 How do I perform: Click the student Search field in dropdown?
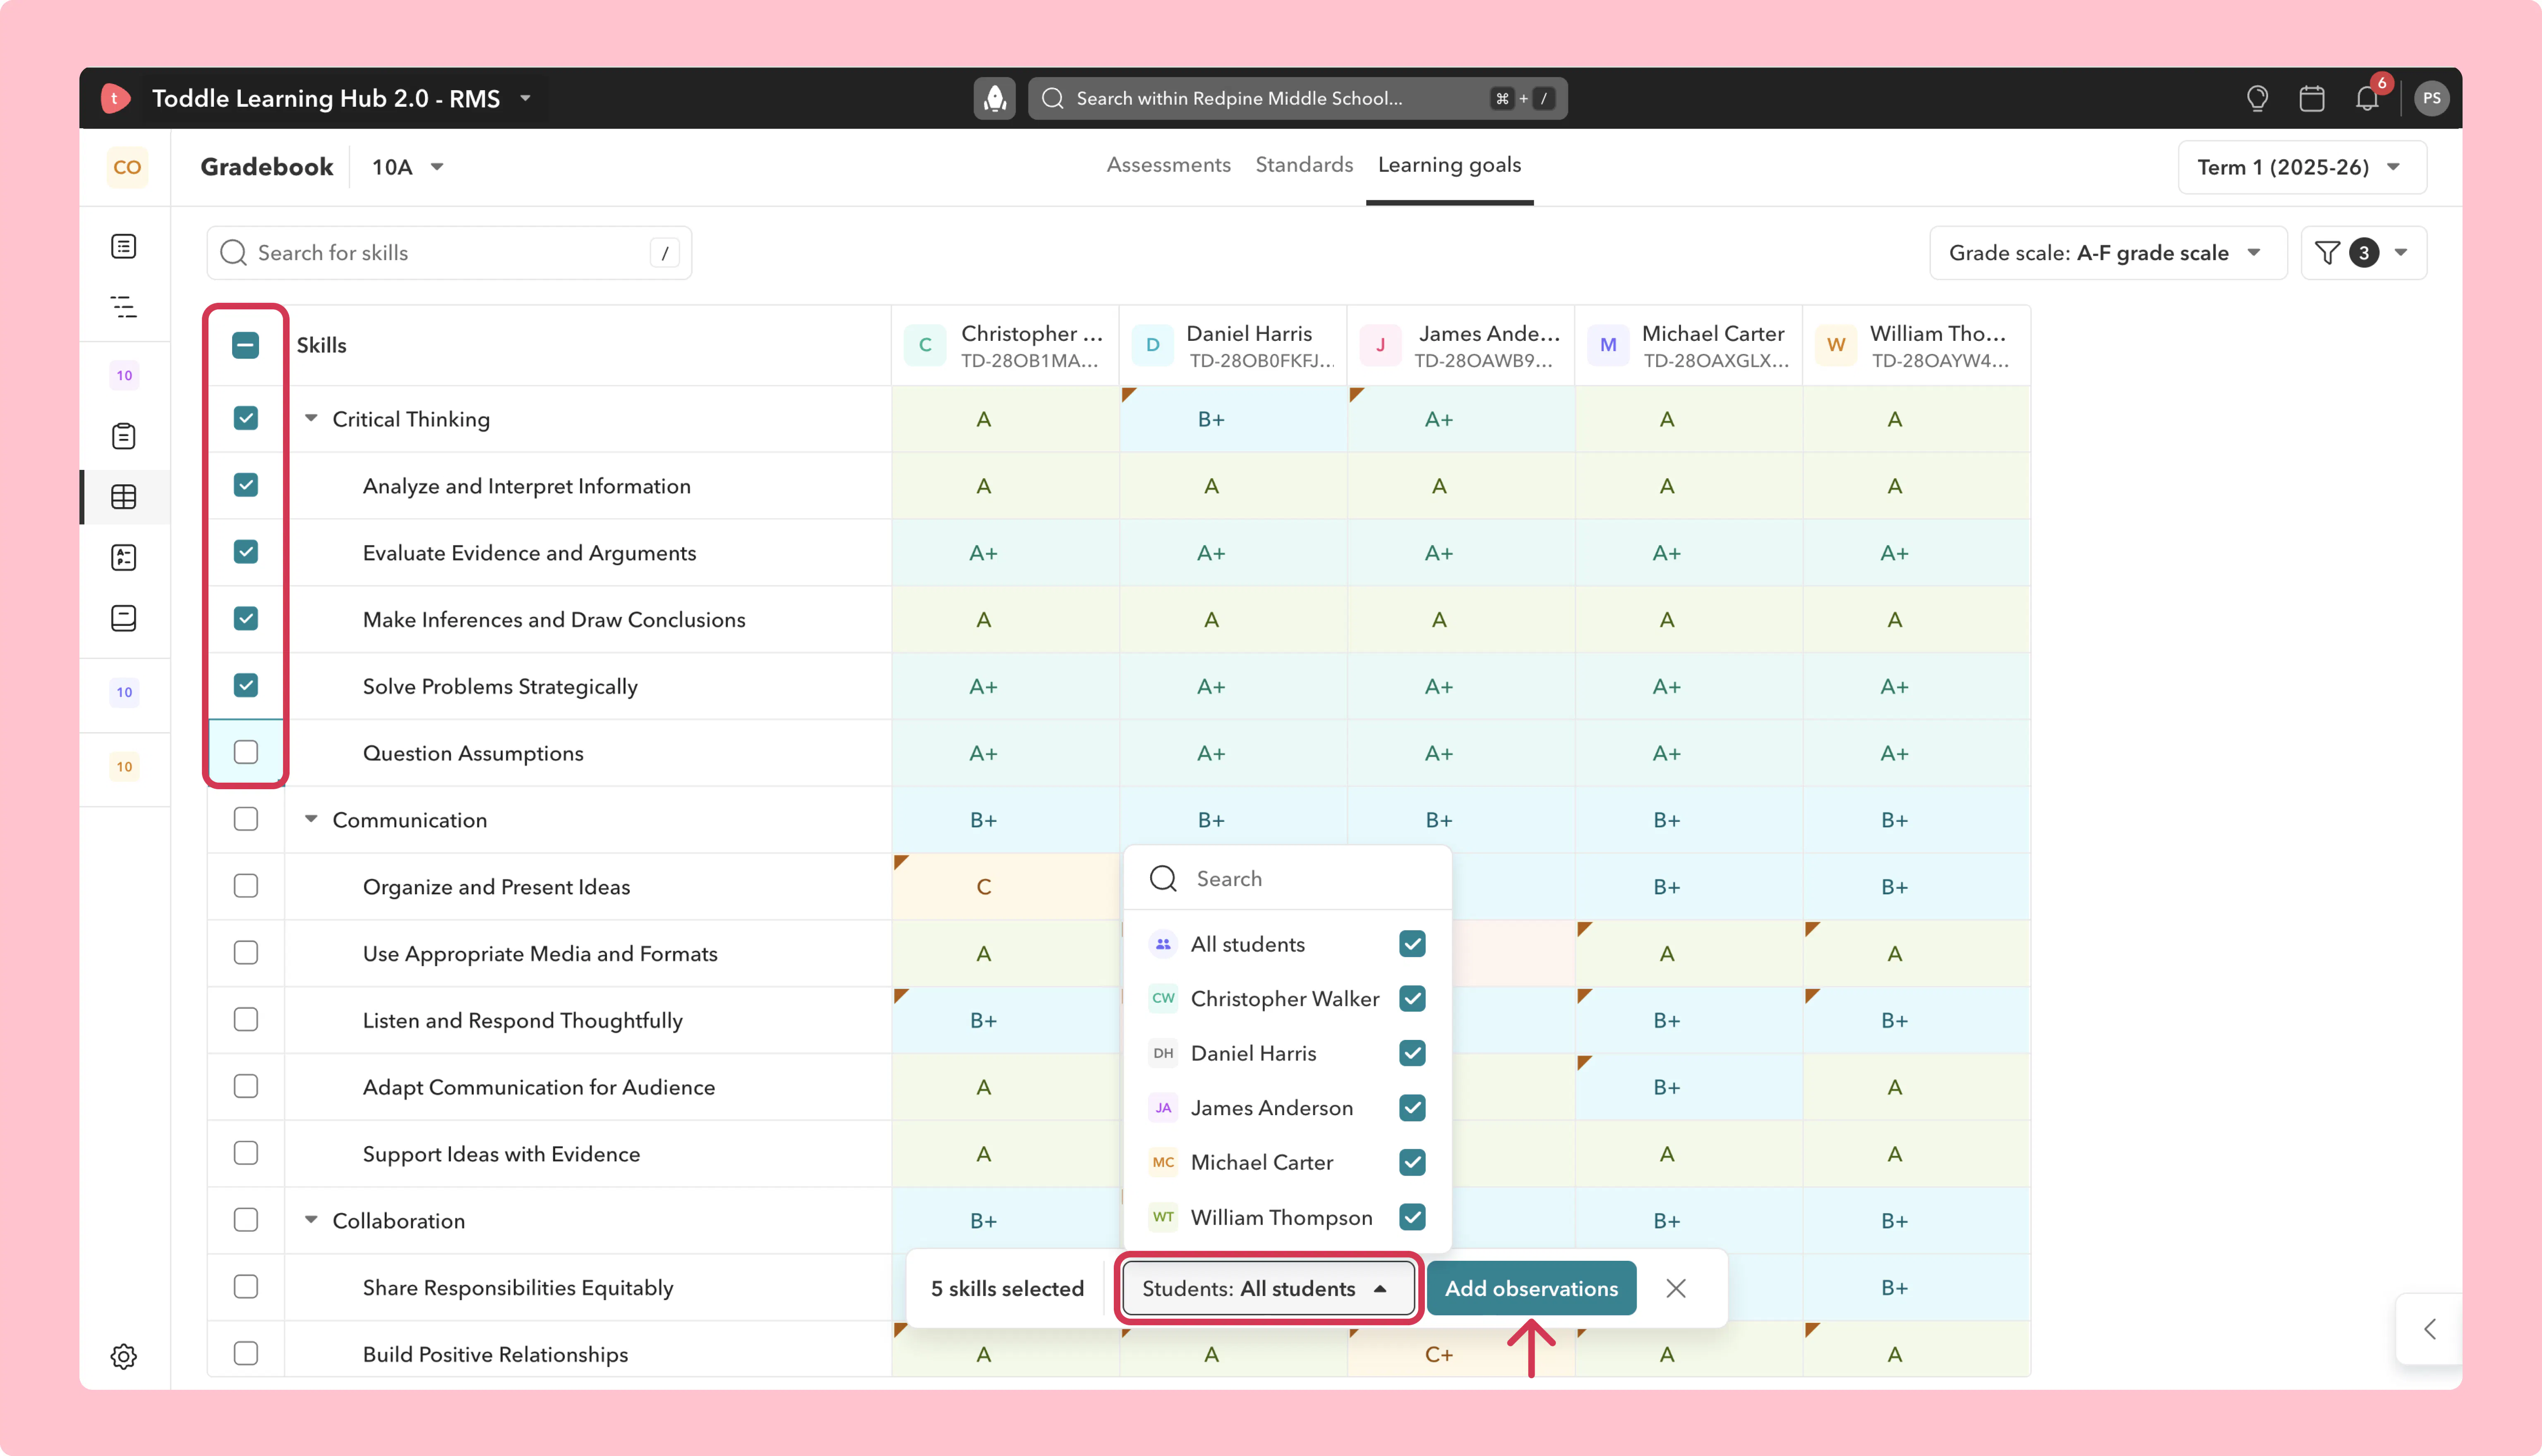tap(1287, 878)
